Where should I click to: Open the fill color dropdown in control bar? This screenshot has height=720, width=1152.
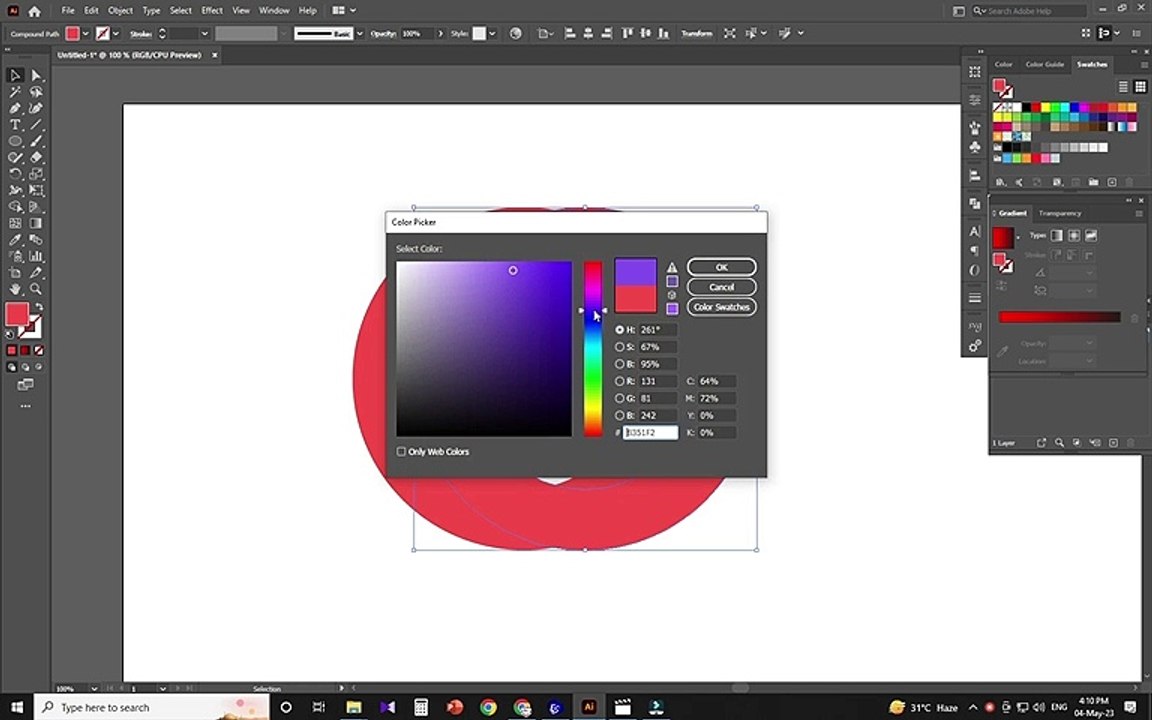click(x=85, y=34)
